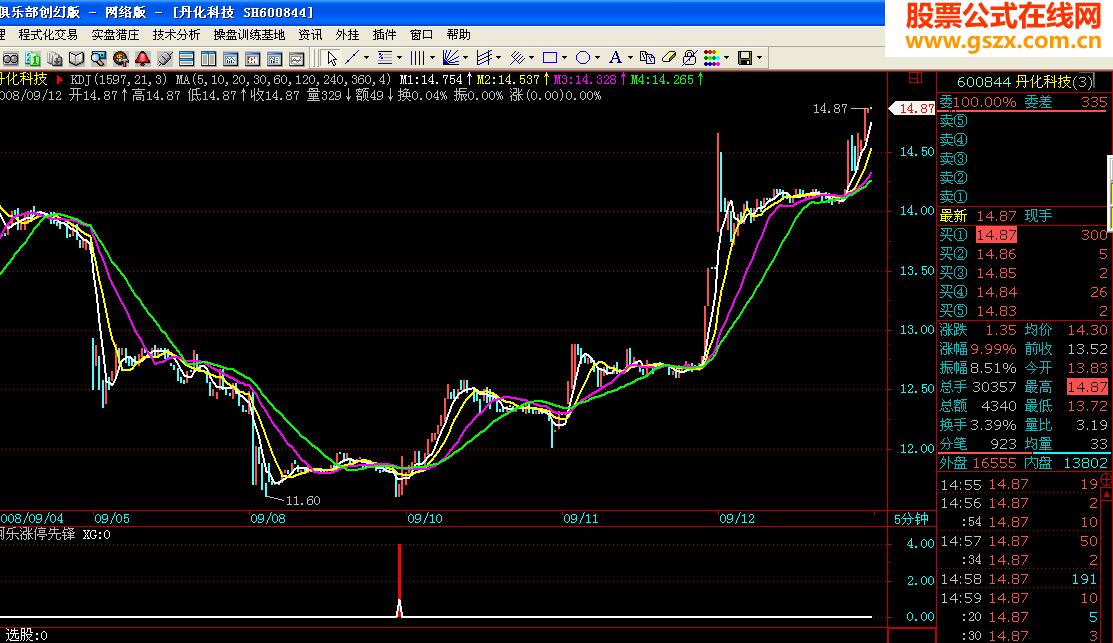Screen dimensions: 1113x643
Task: Click the 600844 丹化科技 stock title
Action: [x=1013, y=81]
